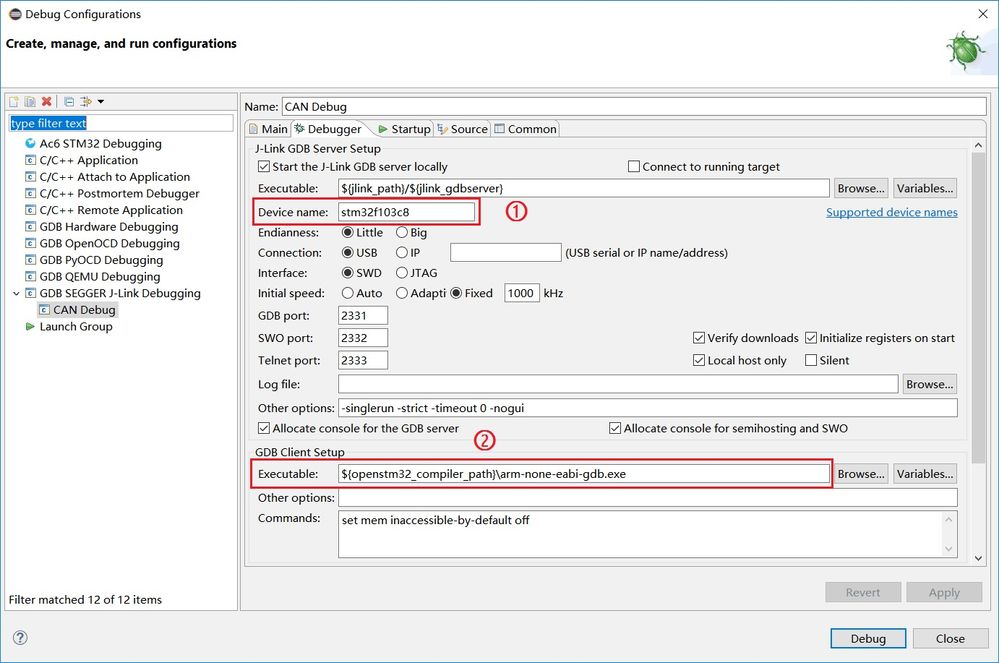999x663 pixels.
Task: Select GDB Hardware Debugging item
Action: [108, 226]
